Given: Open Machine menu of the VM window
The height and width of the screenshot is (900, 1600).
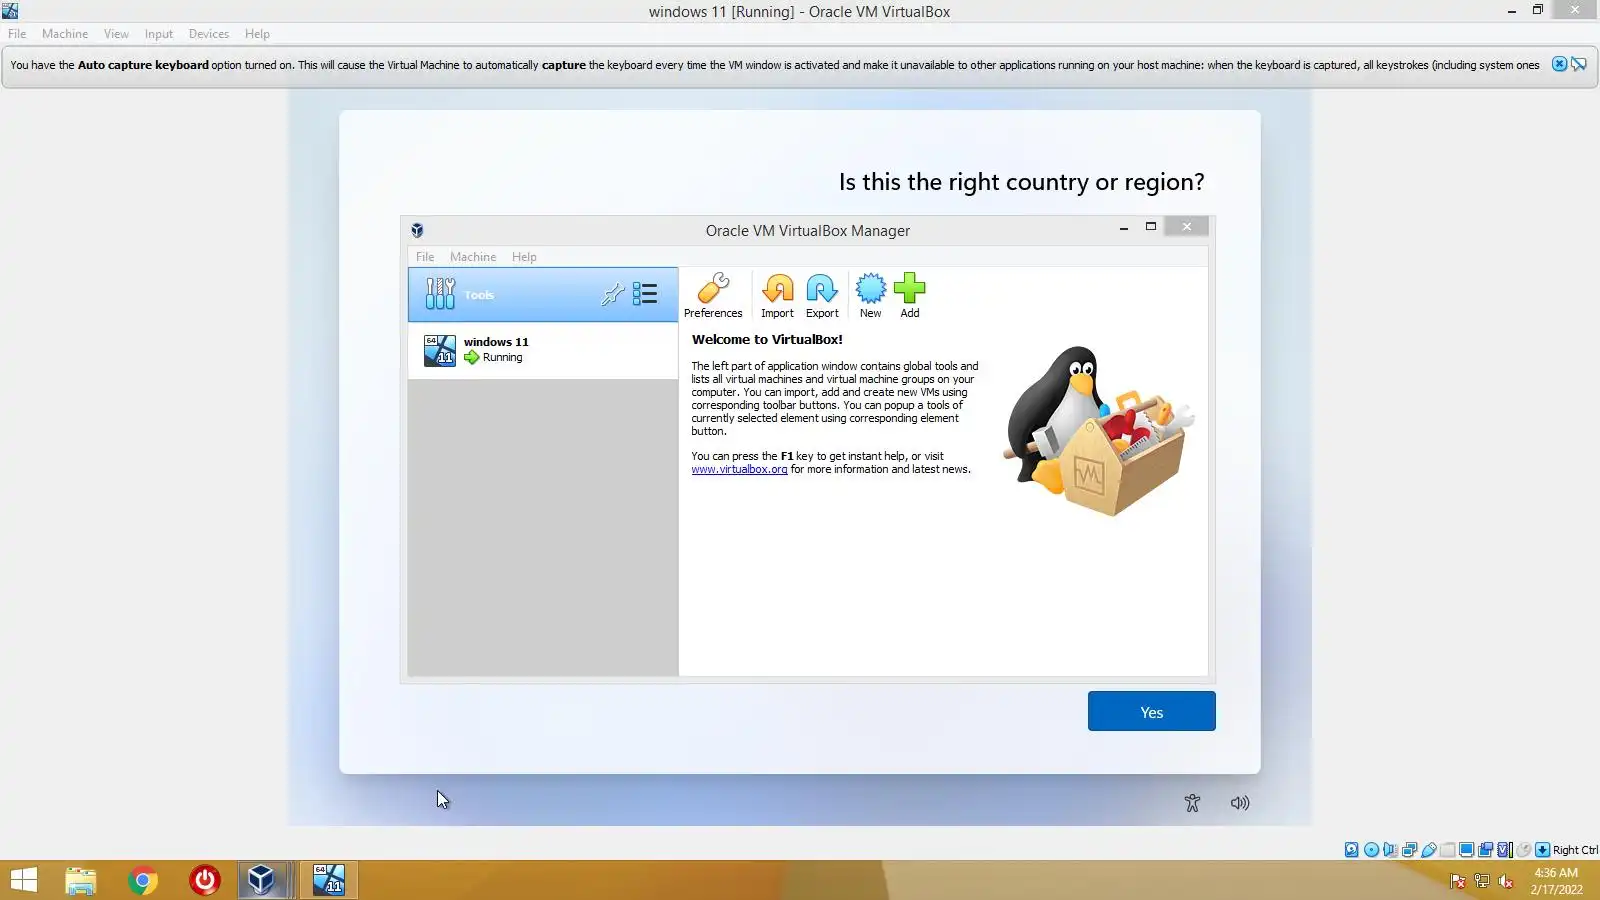Looking at the screenshot, I should coord(65,34).
